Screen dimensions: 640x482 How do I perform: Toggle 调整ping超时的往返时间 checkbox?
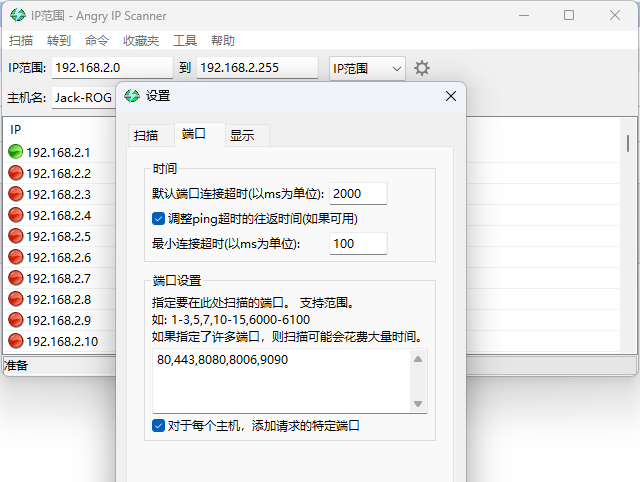pos(158,218)
